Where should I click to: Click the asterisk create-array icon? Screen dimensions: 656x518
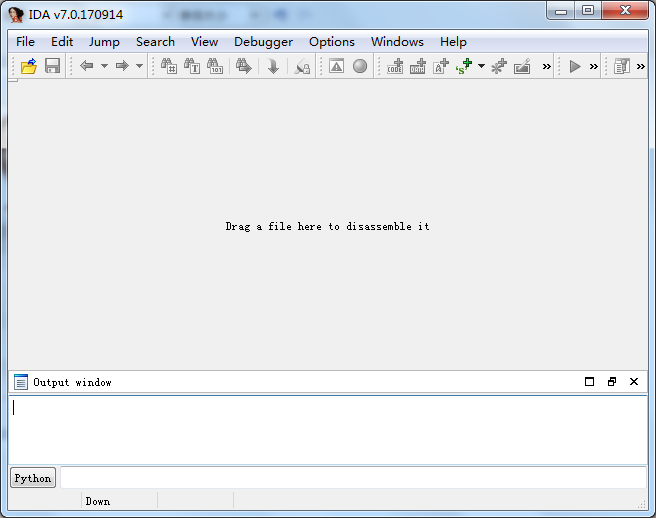(499, 66)
